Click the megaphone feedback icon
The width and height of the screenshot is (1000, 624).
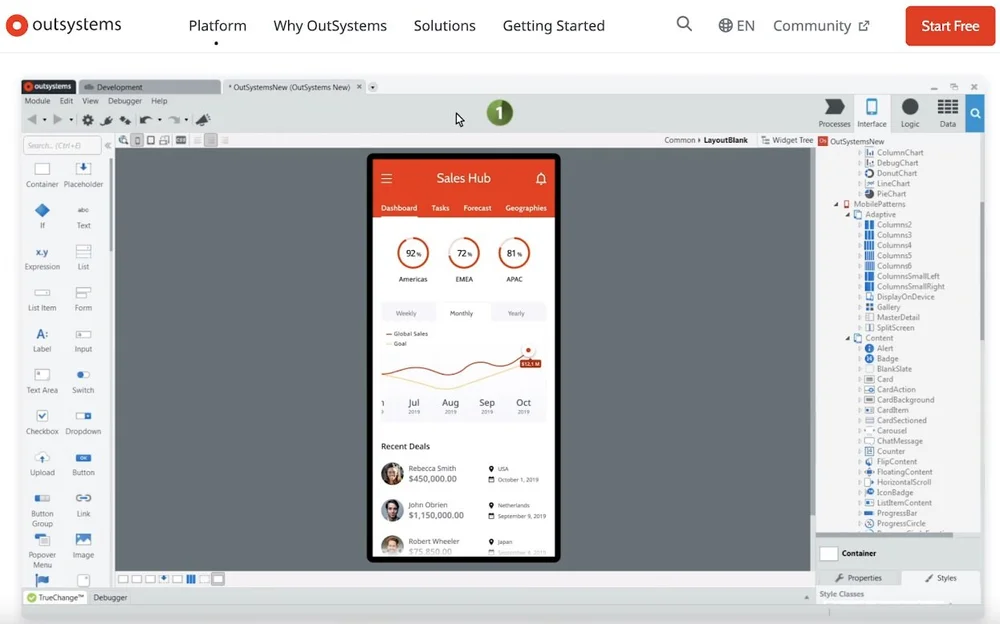pyautogui.click(x=203, y=119)
